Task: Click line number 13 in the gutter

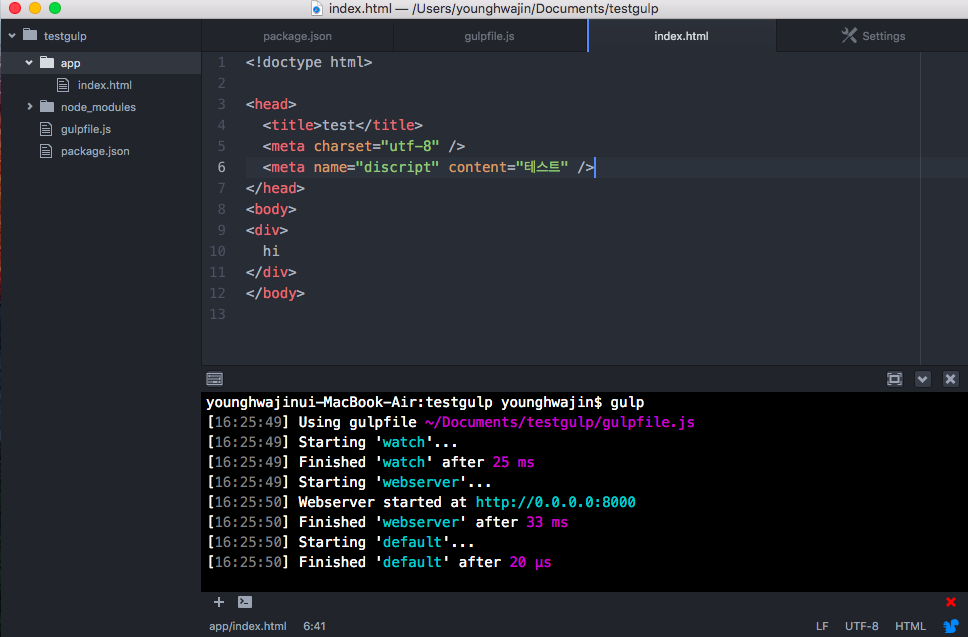Action: (217, 314)
